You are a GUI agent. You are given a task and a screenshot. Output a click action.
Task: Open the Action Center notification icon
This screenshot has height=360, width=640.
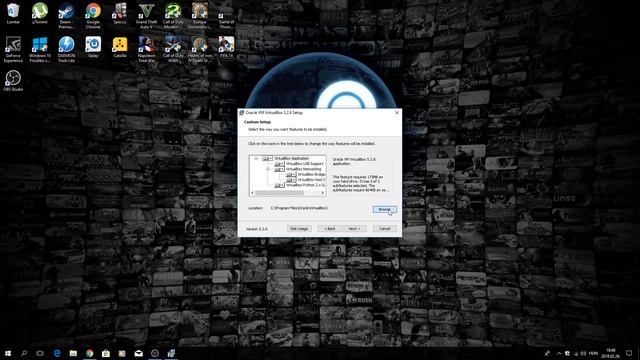pyautogui.click(x=629, y=353)
